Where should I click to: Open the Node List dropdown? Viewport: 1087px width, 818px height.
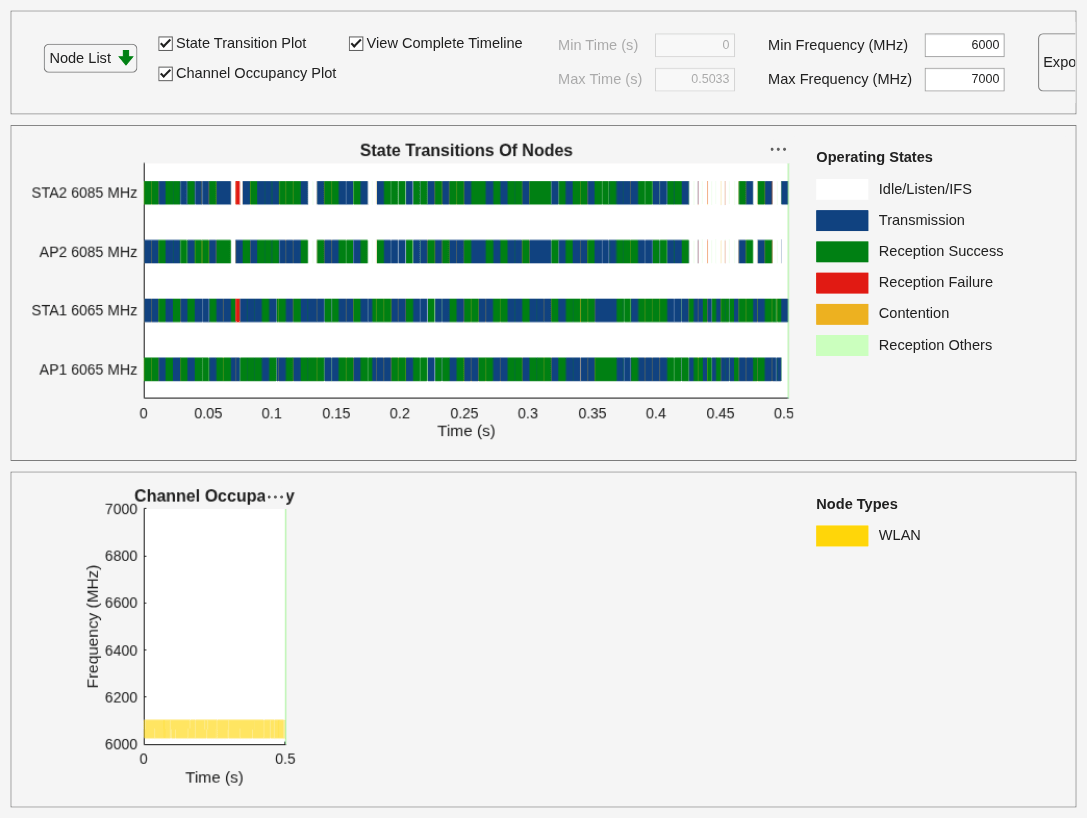pyautogui.click(x=90, y=58)
